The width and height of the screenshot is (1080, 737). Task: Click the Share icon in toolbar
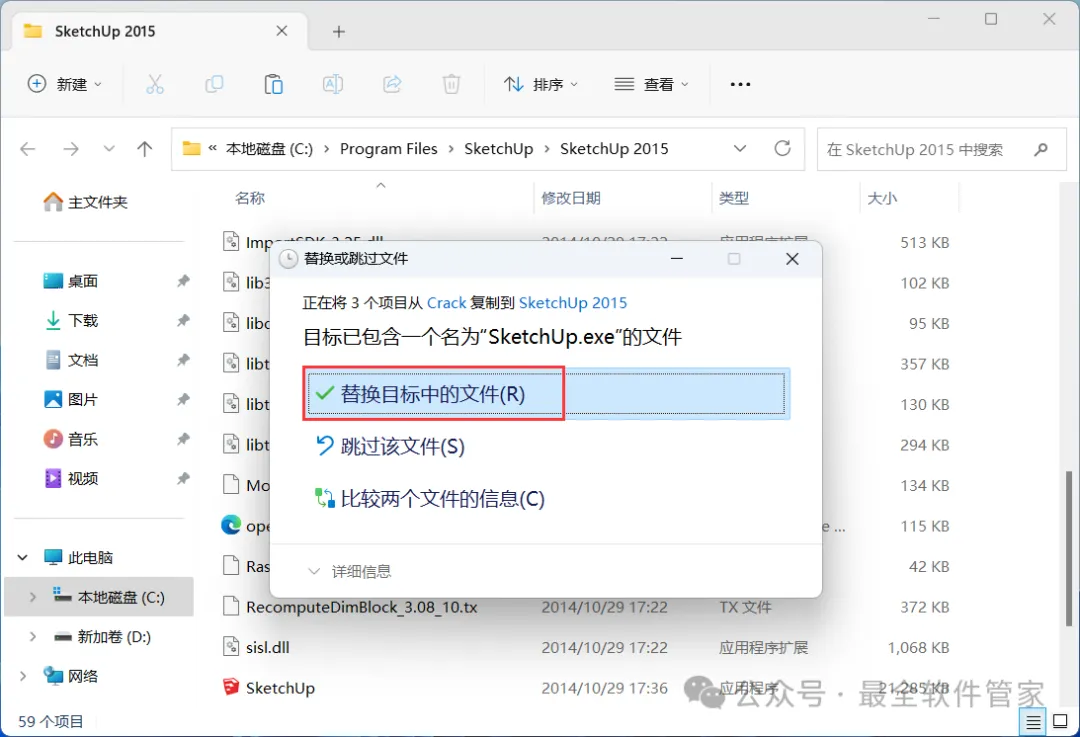coord(392,84)
